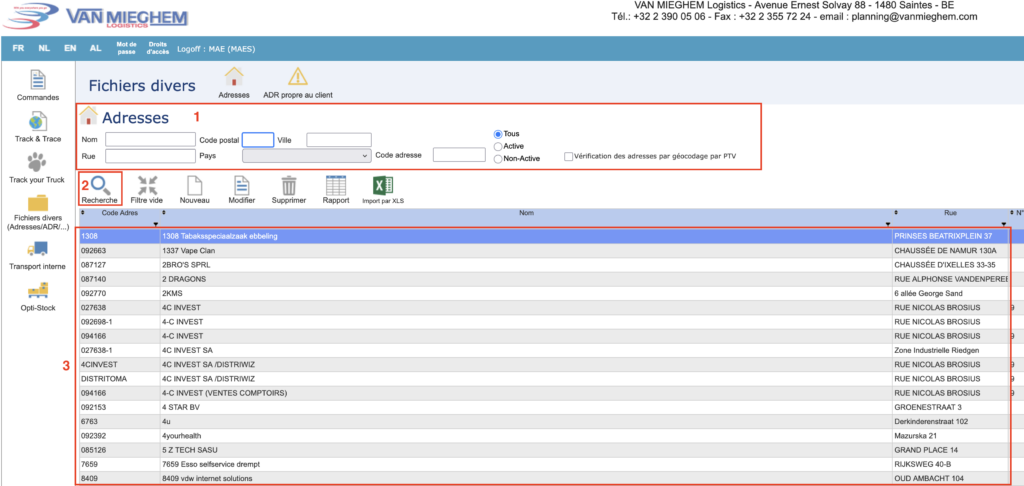The width and height of the screenshot is (1024, 486).
Task: Open Track & Trace in sidebar
Action: coord(38,123)
